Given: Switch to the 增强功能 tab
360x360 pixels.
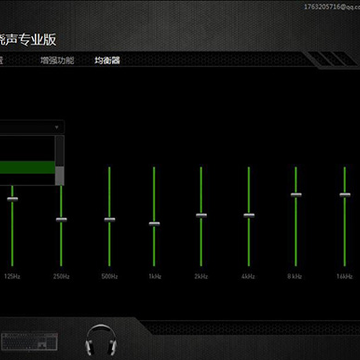Looking at the screenshot, I should pyautogui.click(x=57, y=61).
